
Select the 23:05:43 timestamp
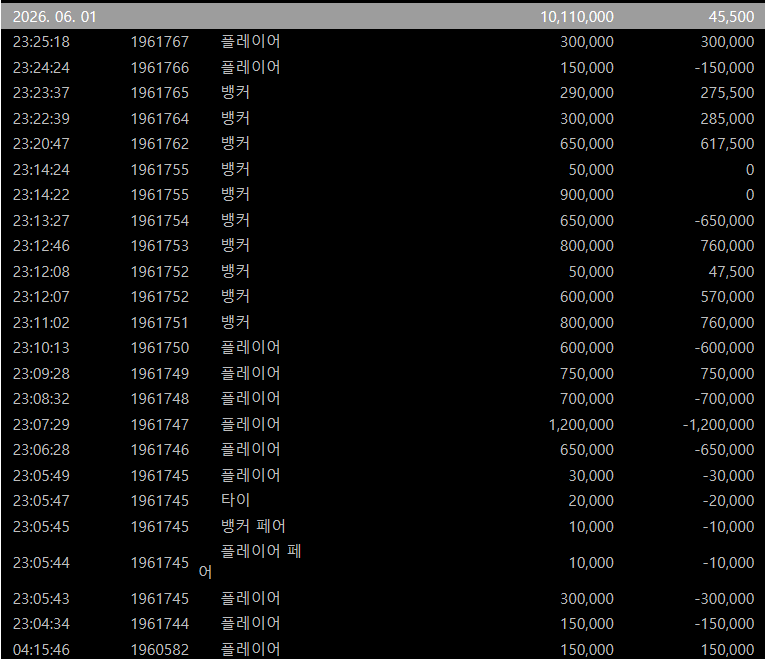[41, 599]
